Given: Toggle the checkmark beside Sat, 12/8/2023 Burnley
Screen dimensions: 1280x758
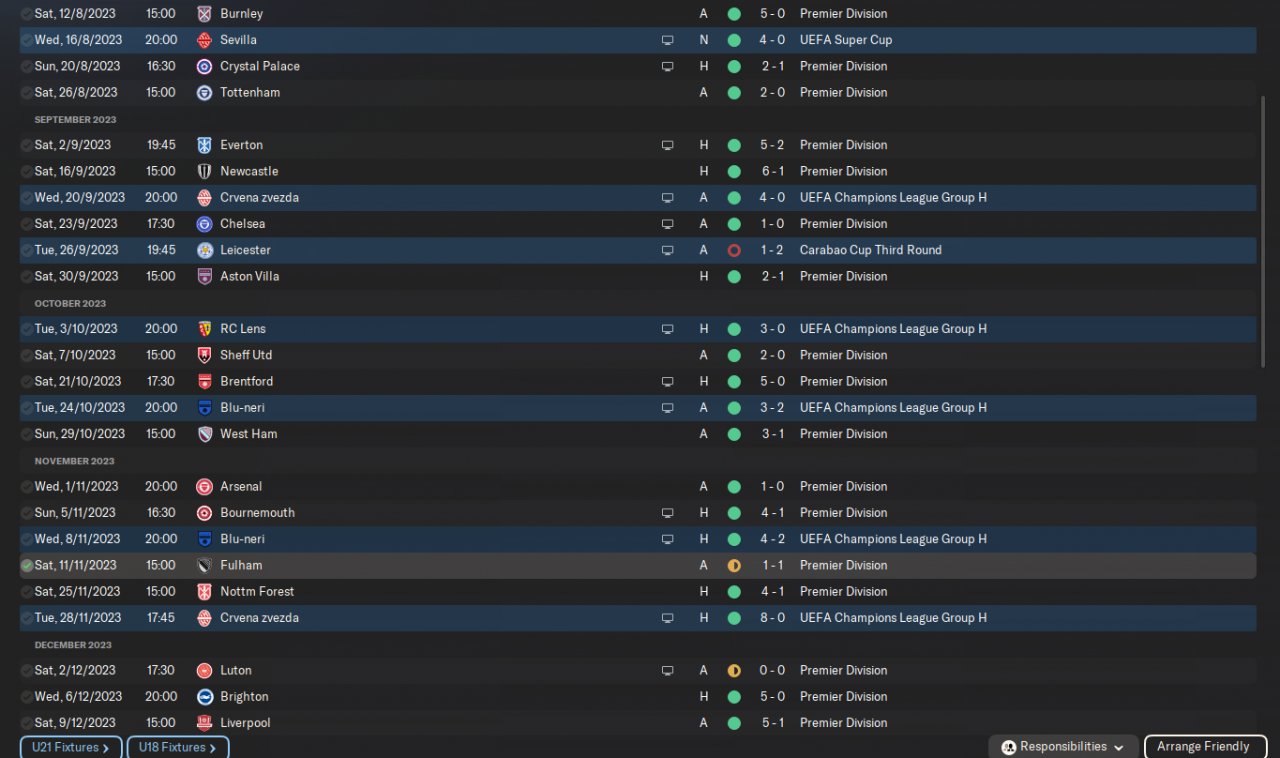Looking at the screenshot, I should 27,14.
